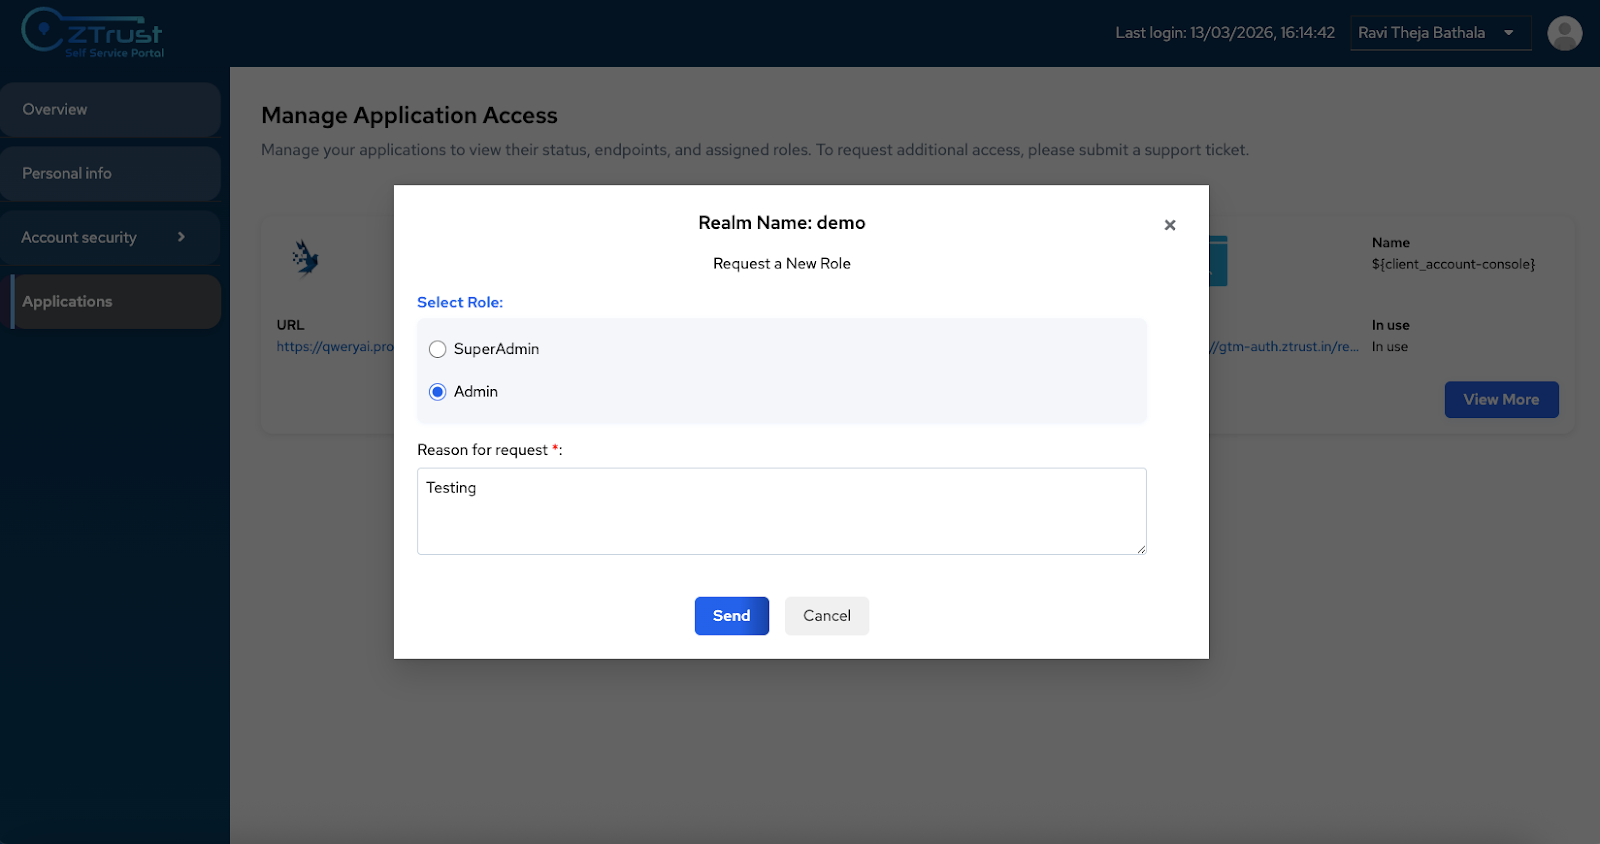Click the blue application icon behind dialog
This screenshot has width=1600, height=844.
tap(1217, 261)
